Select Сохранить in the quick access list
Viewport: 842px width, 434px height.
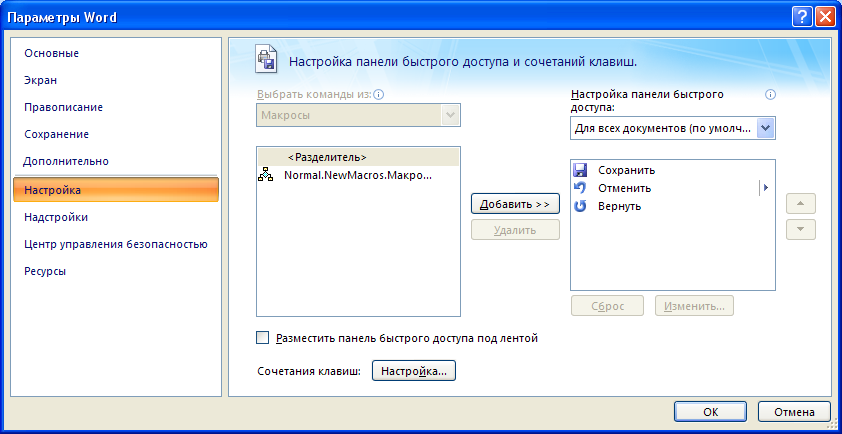tap(672, 170)
